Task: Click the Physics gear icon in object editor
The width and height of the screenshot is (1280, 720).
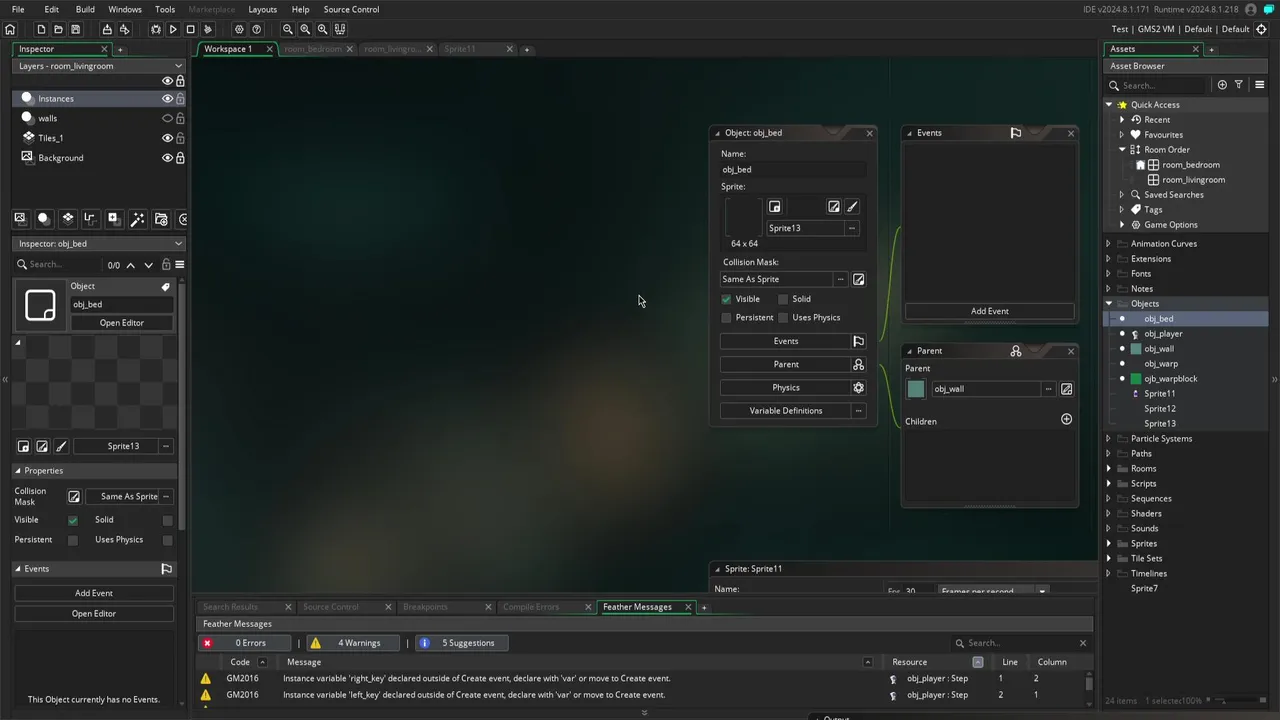Action: click(x=858, y=387)
